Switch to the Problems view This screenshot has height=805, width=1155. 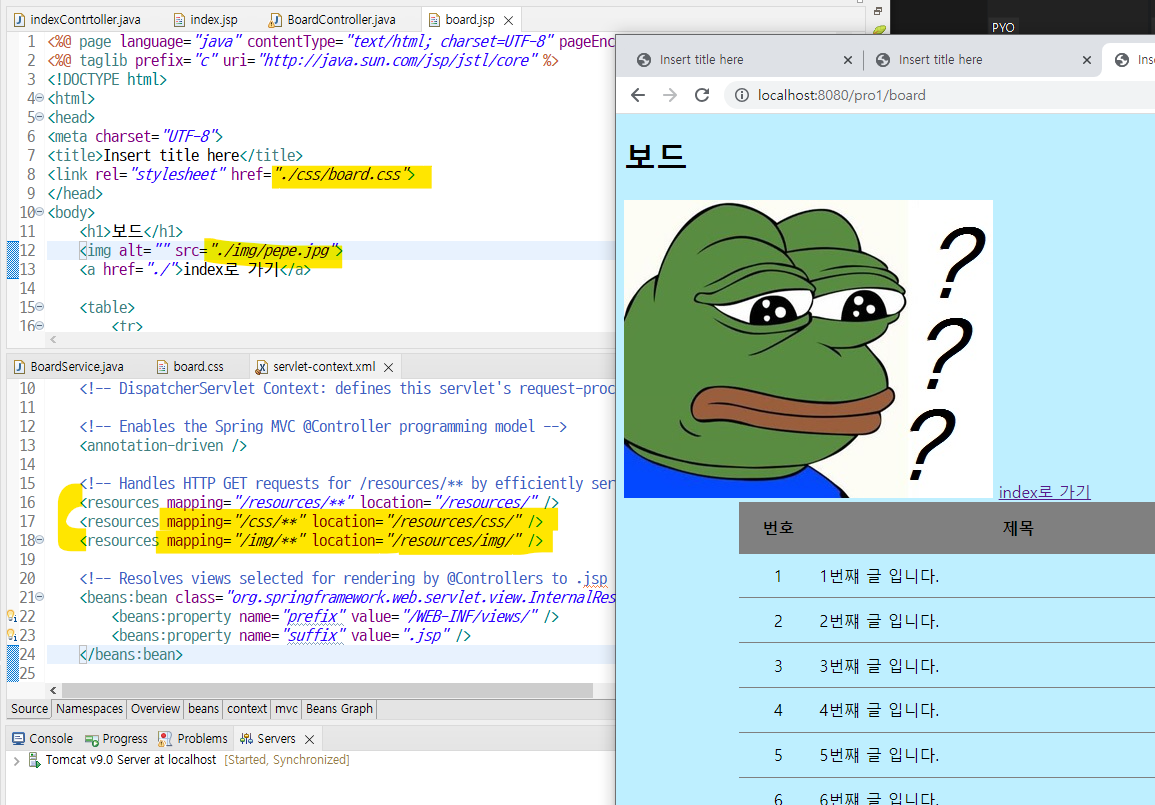pyautogui.click(x=193, y=739)
